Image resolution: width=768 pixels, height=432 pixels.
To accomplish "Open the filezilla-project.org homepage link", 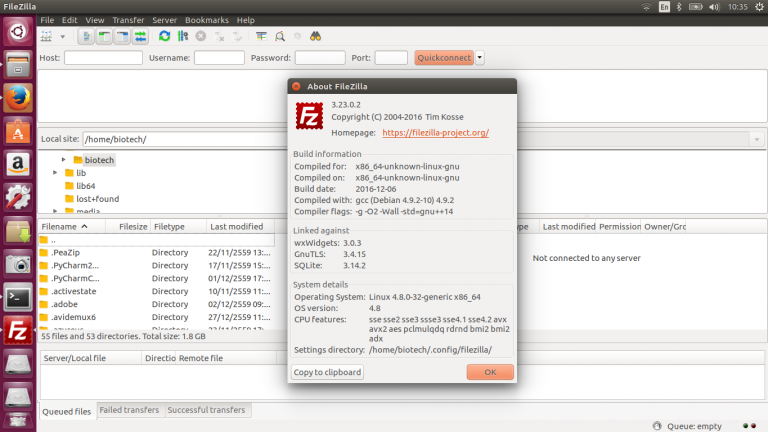I will pos(435,133).
